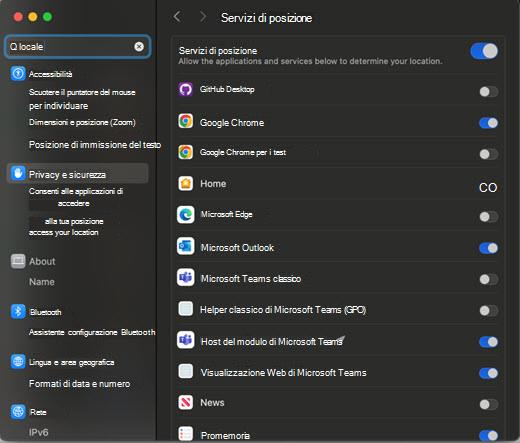Click the Servizi di posizione window title
This screenshot has height=443, width=520.
tap(266, 18)
